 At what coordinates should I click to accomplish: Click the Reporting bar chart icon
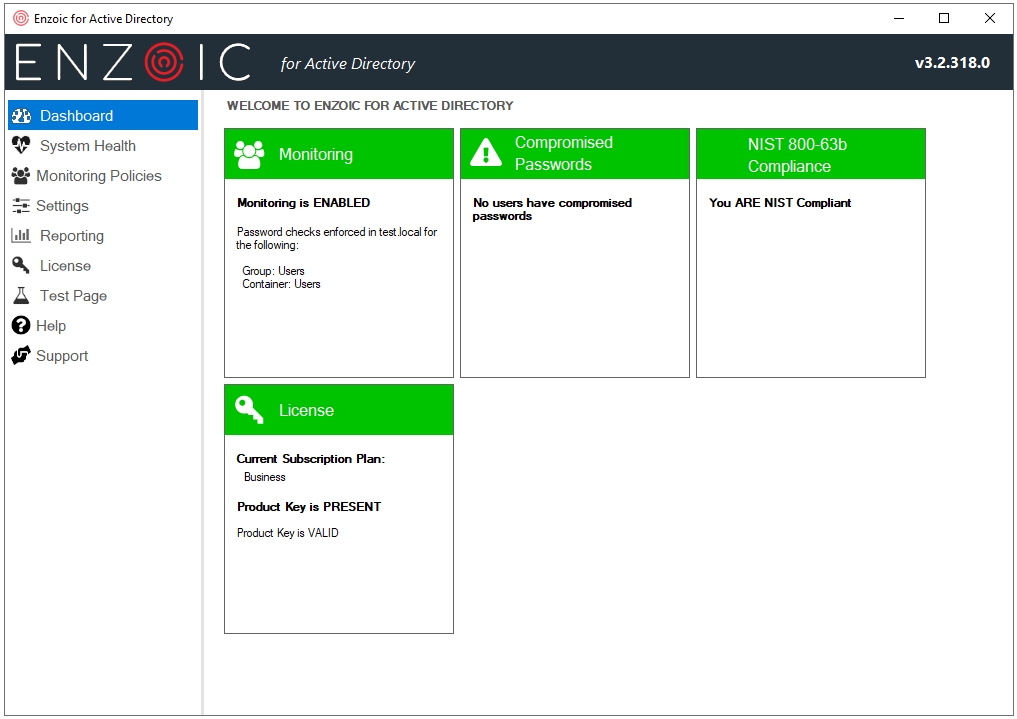[x=21, y=236]
